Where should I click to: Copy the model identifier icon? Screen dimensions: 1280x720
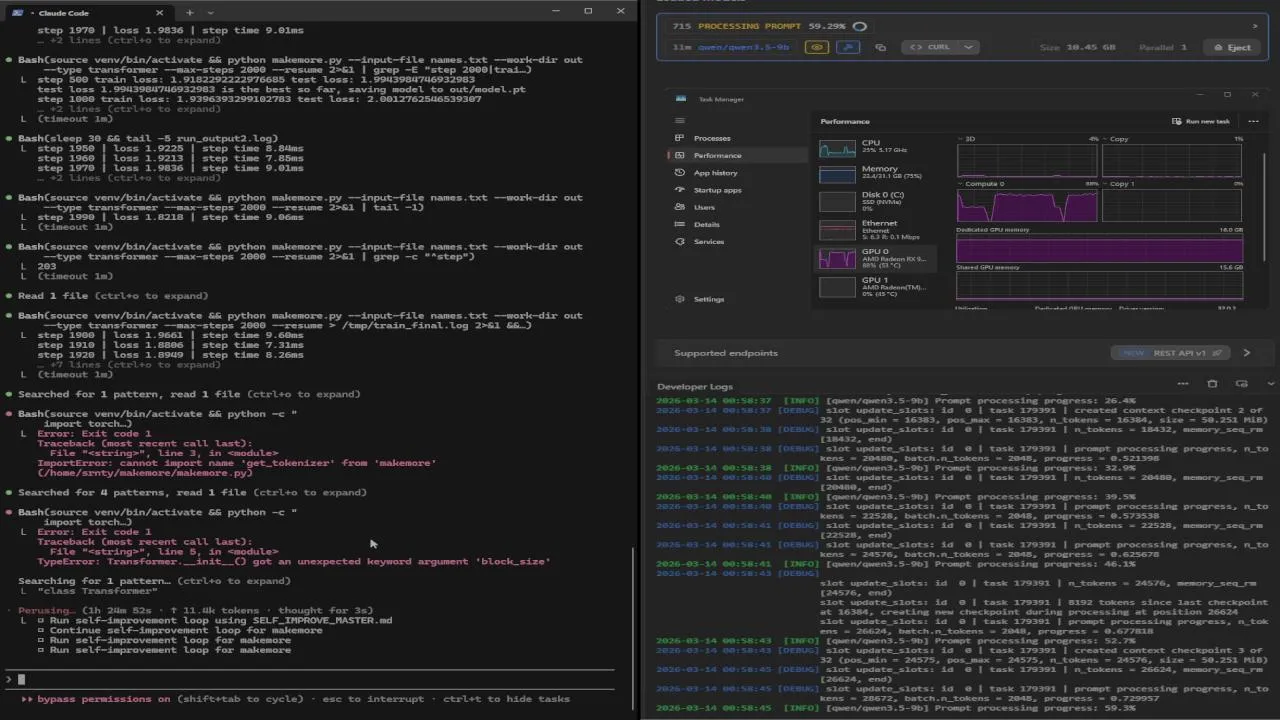(880, 47)
